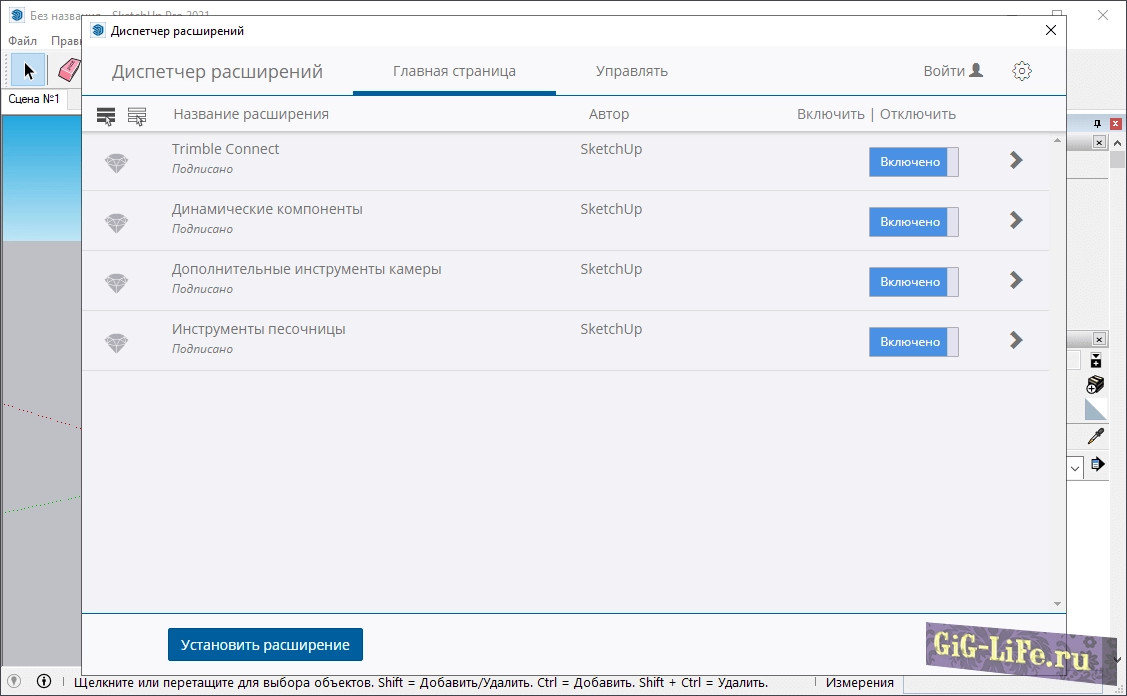The width and height of the screenshot is (1127, 696).
Task: Click the Войти sign-in link
Action: point(952,71)
